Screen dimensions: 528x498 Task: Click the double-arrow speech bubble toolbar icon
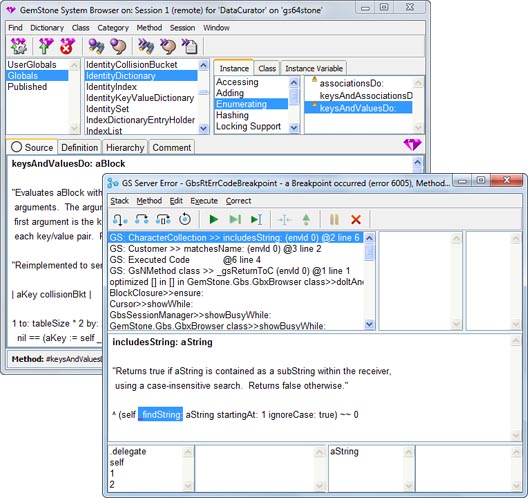[x=168, y=46]
